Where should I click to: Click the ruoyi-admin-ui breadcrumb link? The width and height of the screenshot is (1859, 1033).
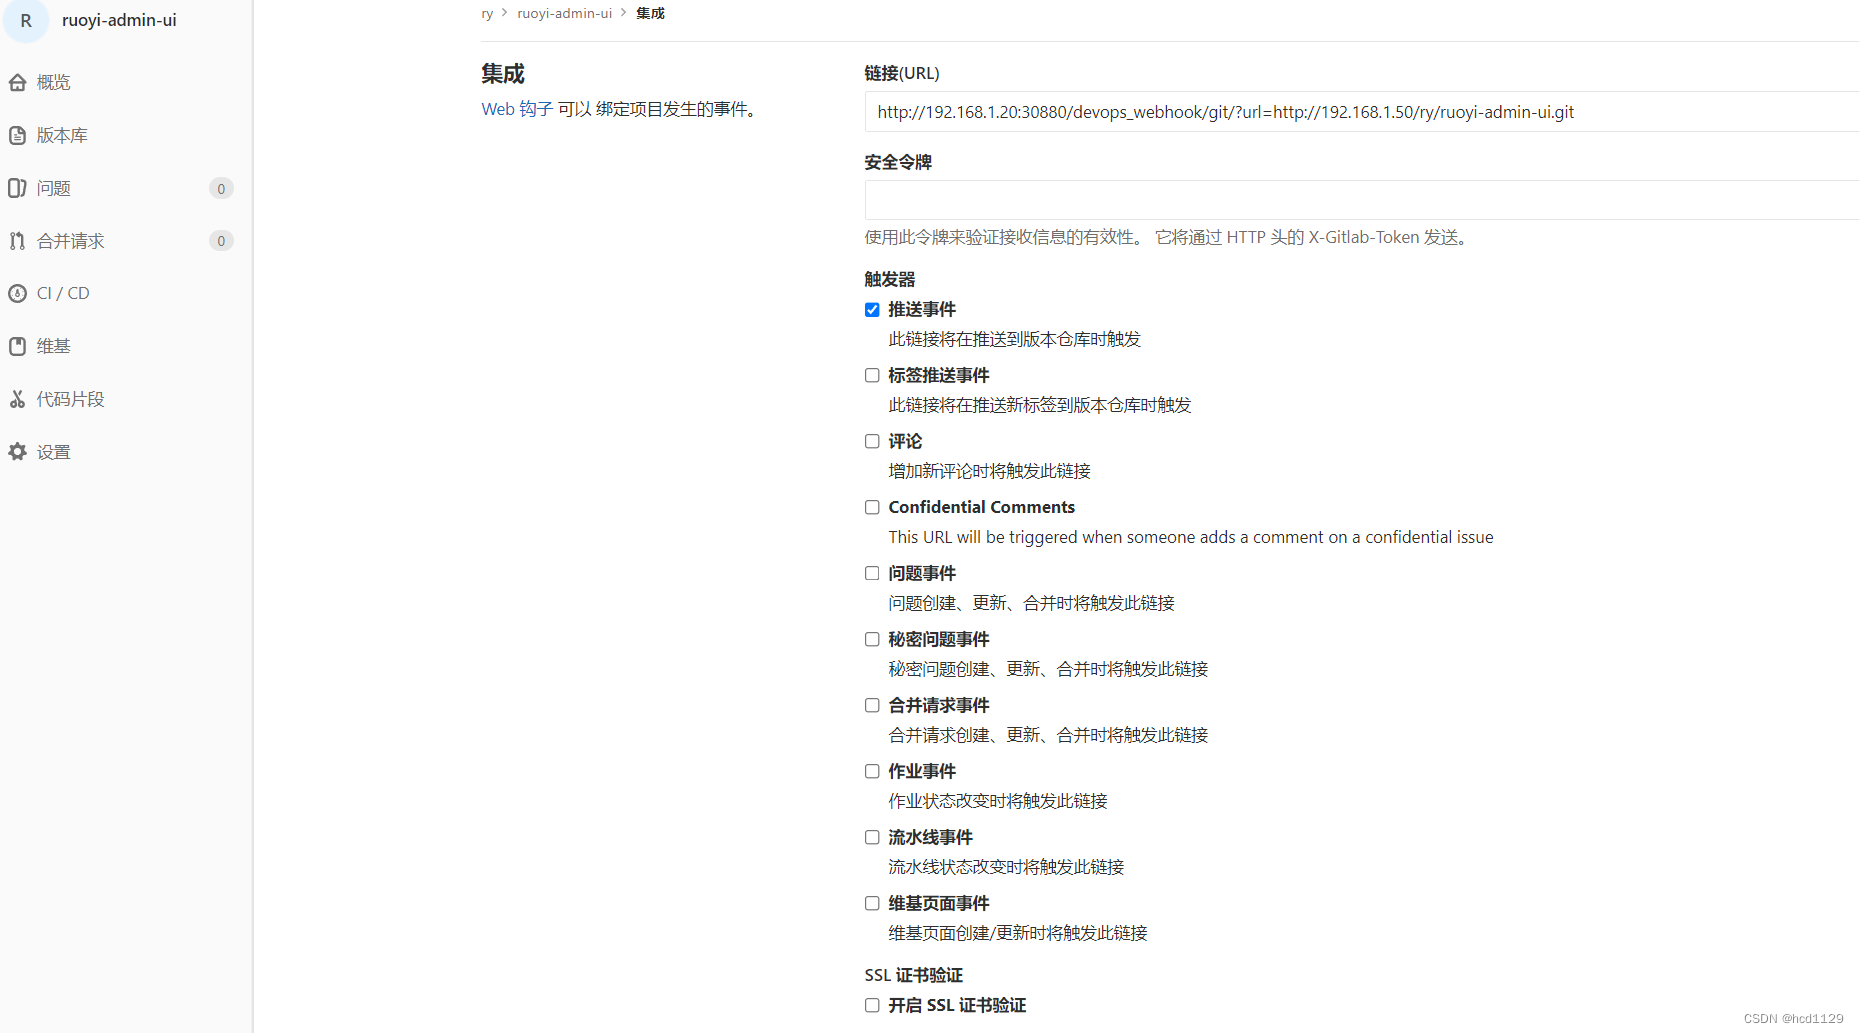[x=564, y=13]
